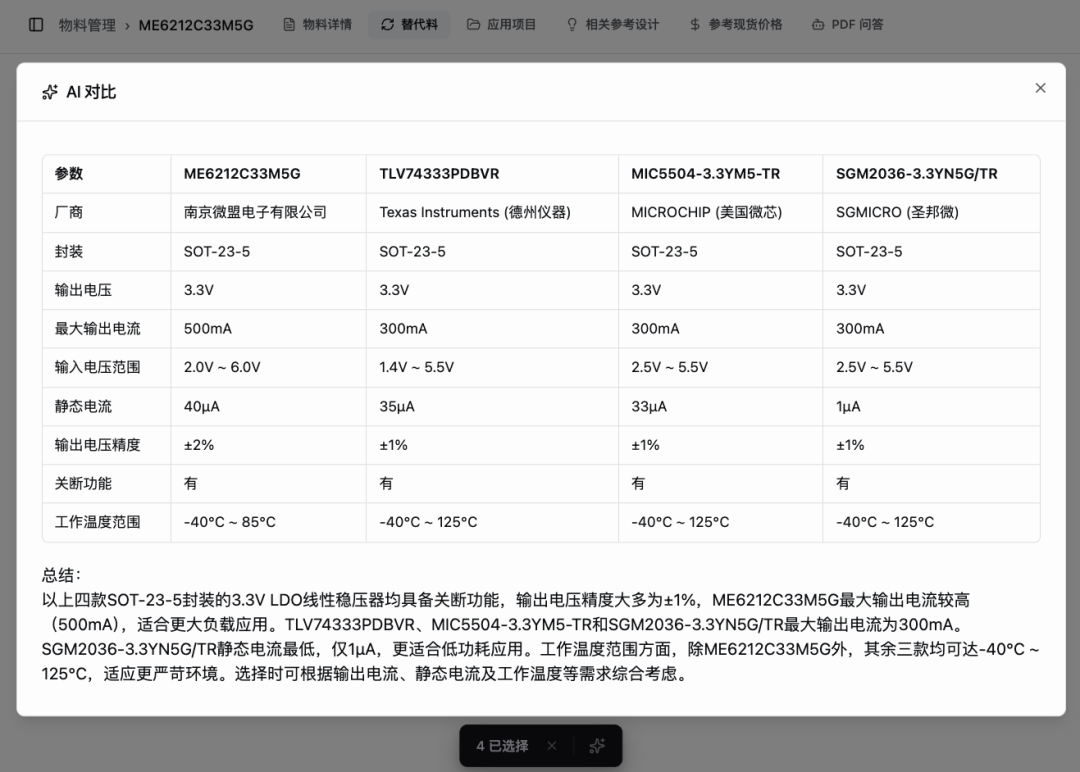Click the 替代料 refresh icon
1080x772 pixels.
coord(385,24)
